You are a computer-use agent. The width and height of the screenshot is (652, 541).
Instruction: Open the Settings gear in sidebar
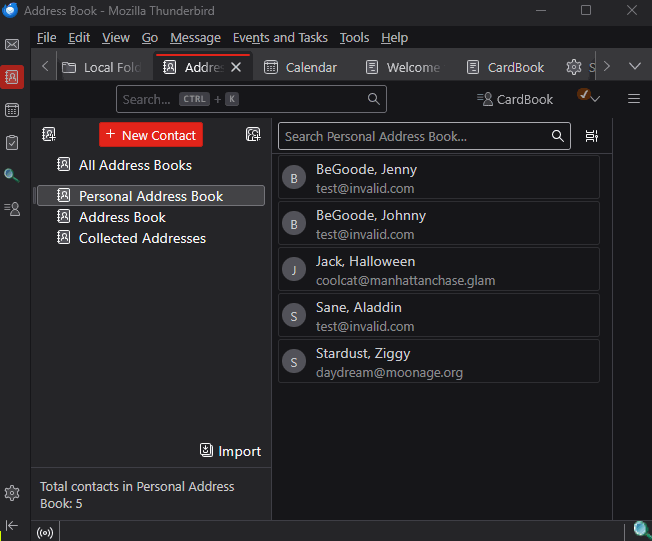click(12, 493)
